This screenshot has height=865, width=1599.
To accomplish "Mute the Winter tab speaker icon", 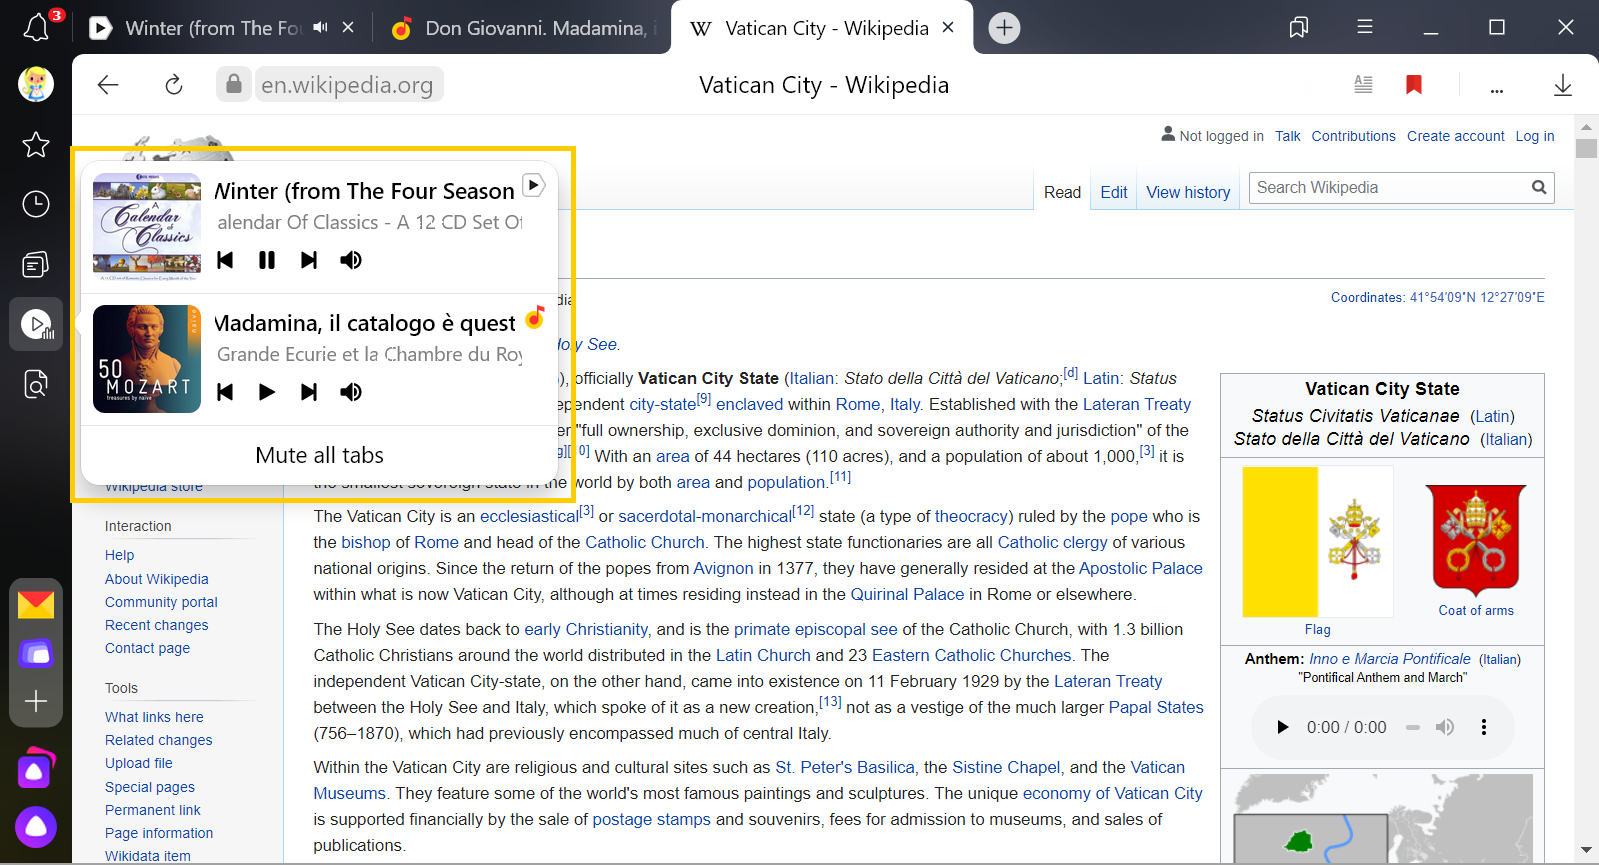I will pyautogui.click(x=320, y=28).
